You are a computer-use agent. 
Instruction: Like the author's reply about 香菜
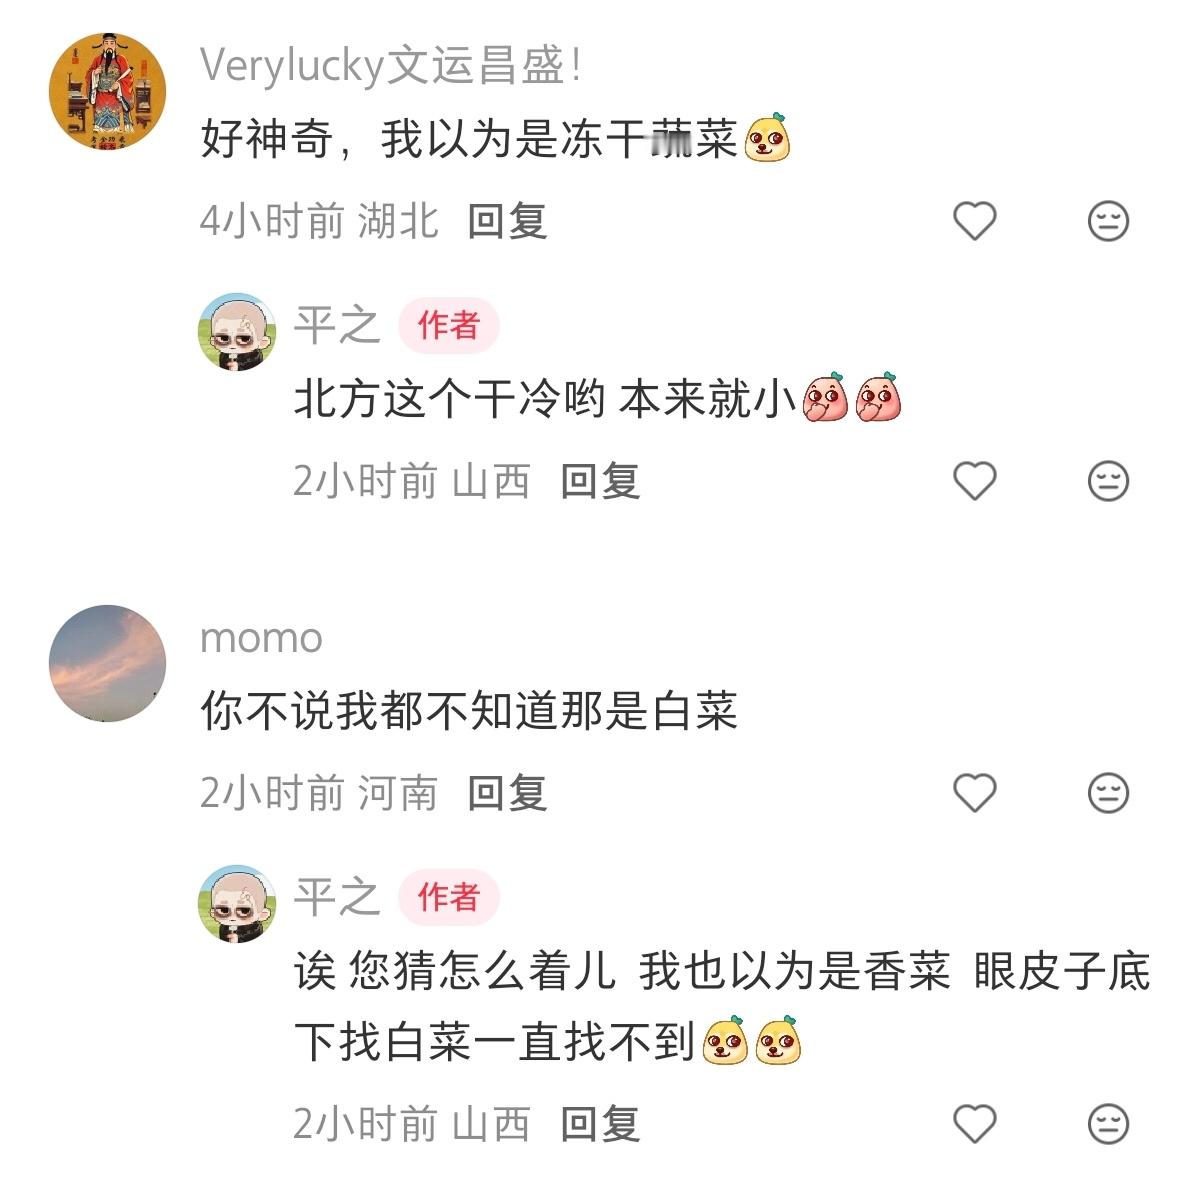pyautogui.click(x=974, y=1124)
